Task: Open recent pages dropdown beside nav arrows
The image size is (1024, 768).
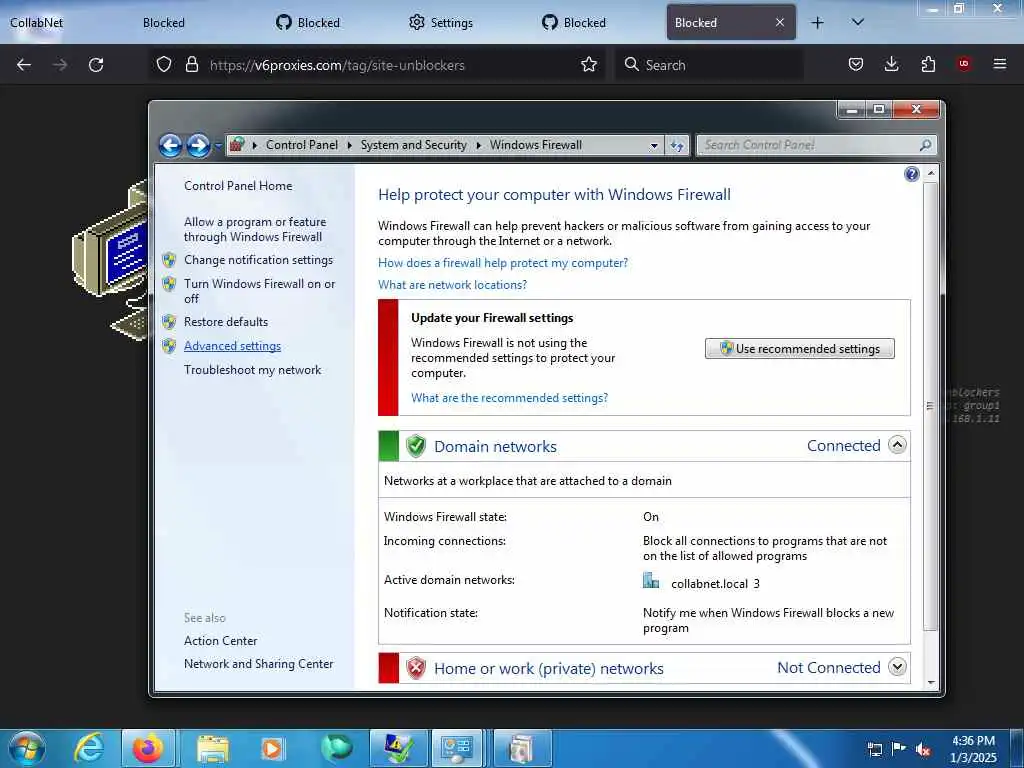Action: (218, 146)
